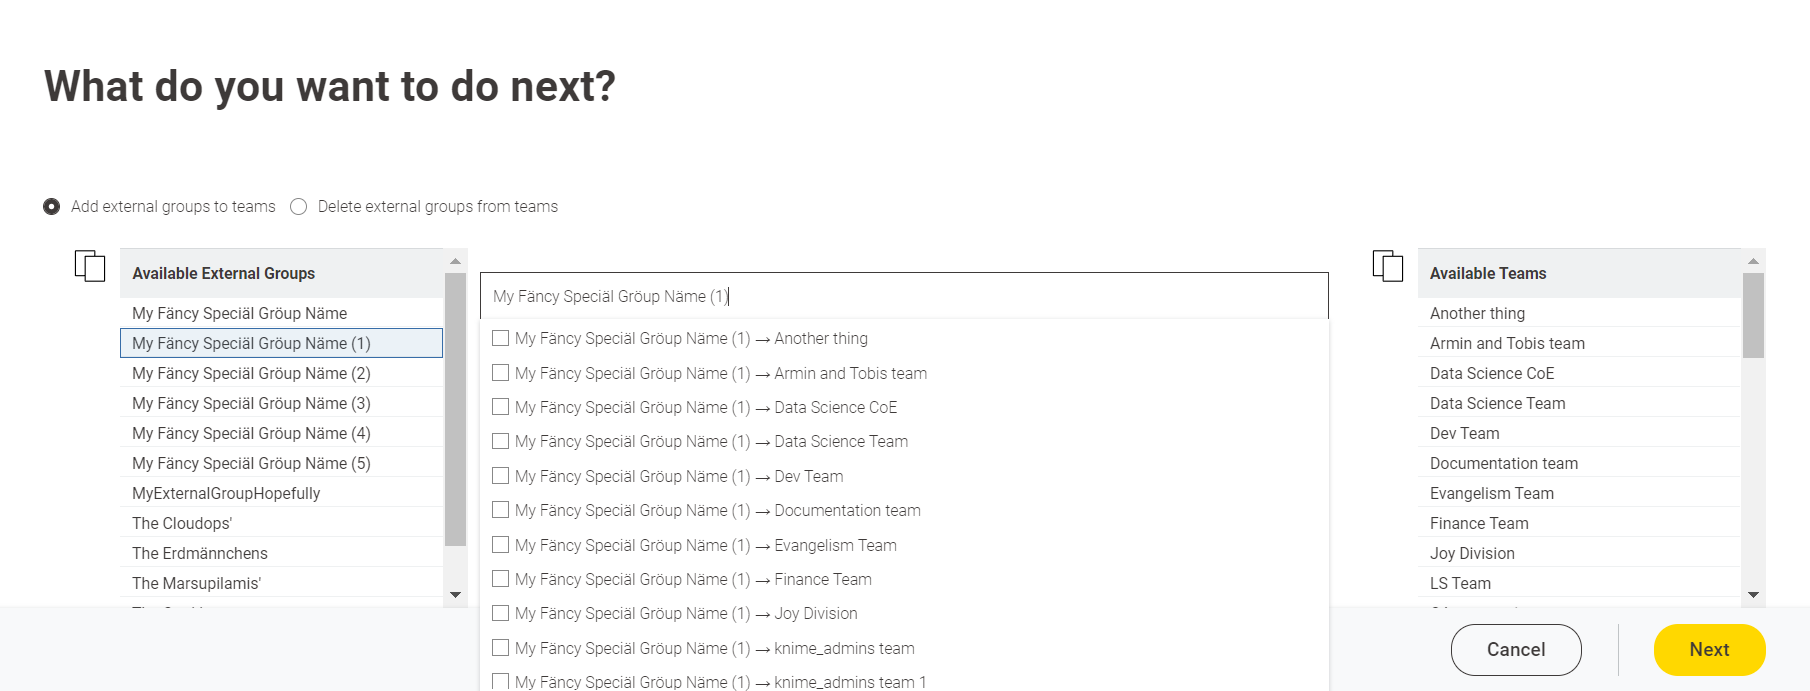Choose 'Evangelism Team' in Available Teams
The height and width of the screenshot is (691, 1810).
(x=1491, y=493)
